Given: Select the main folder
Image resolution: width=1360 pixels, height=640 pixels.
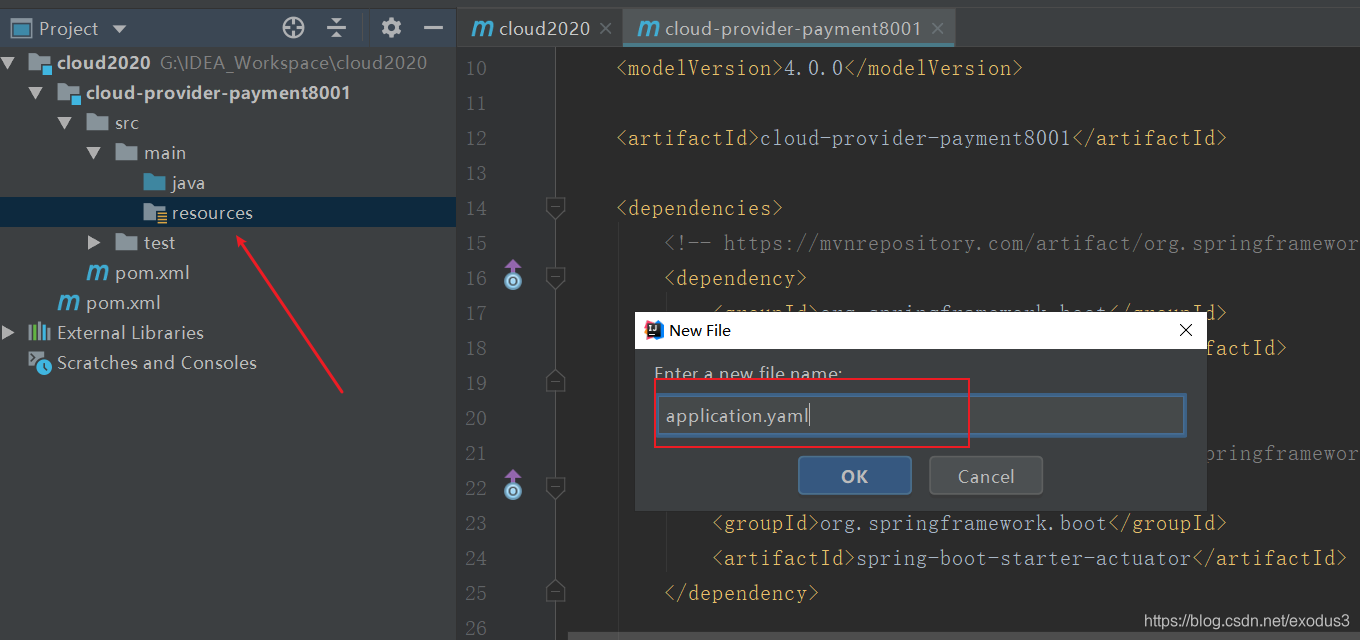Looking at the screenshot, I should pyautogui.click(x=165, y=153).
